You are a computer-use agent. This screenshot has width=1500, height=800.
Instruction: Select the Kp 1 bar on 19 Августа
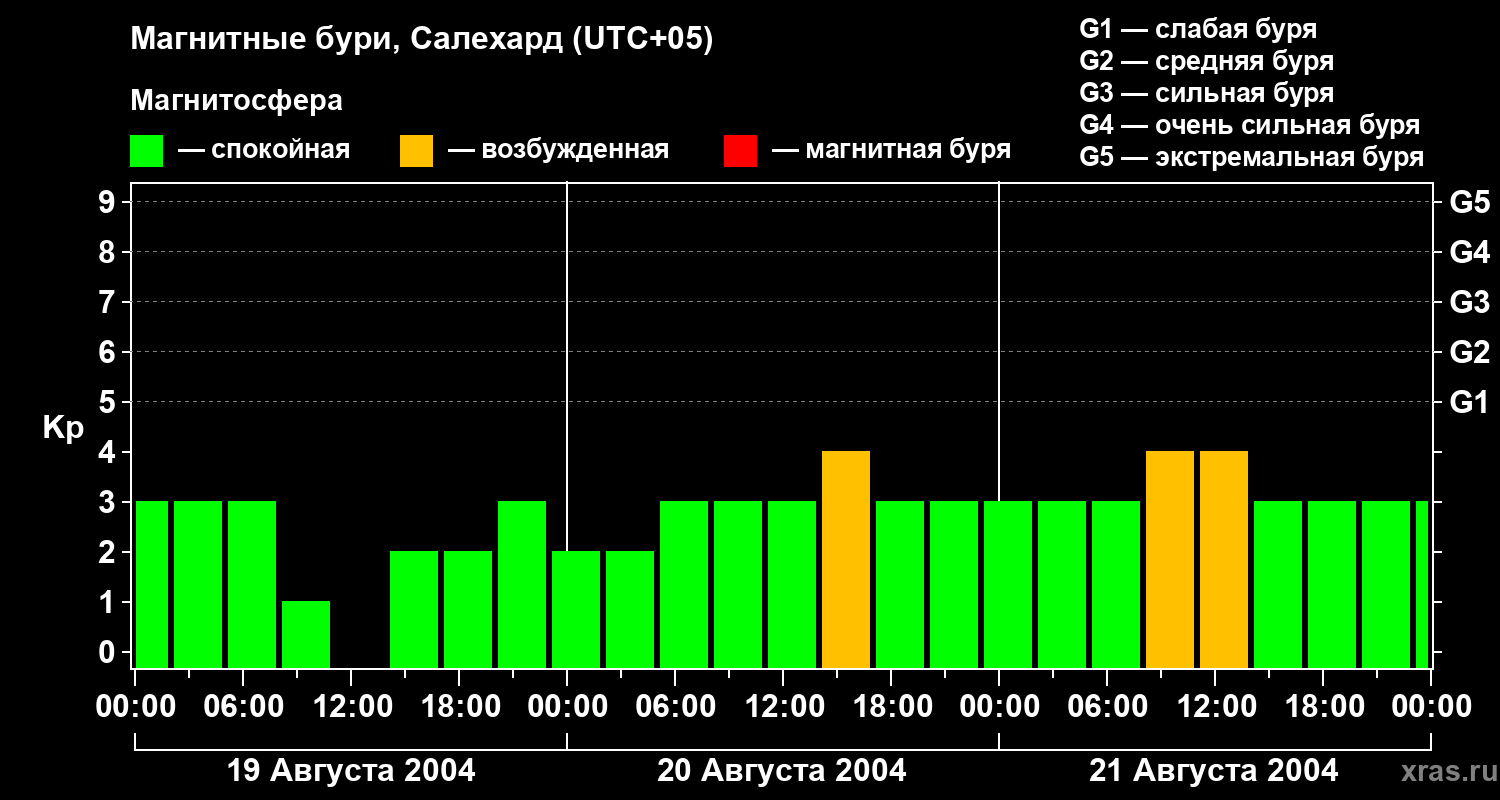306,635
